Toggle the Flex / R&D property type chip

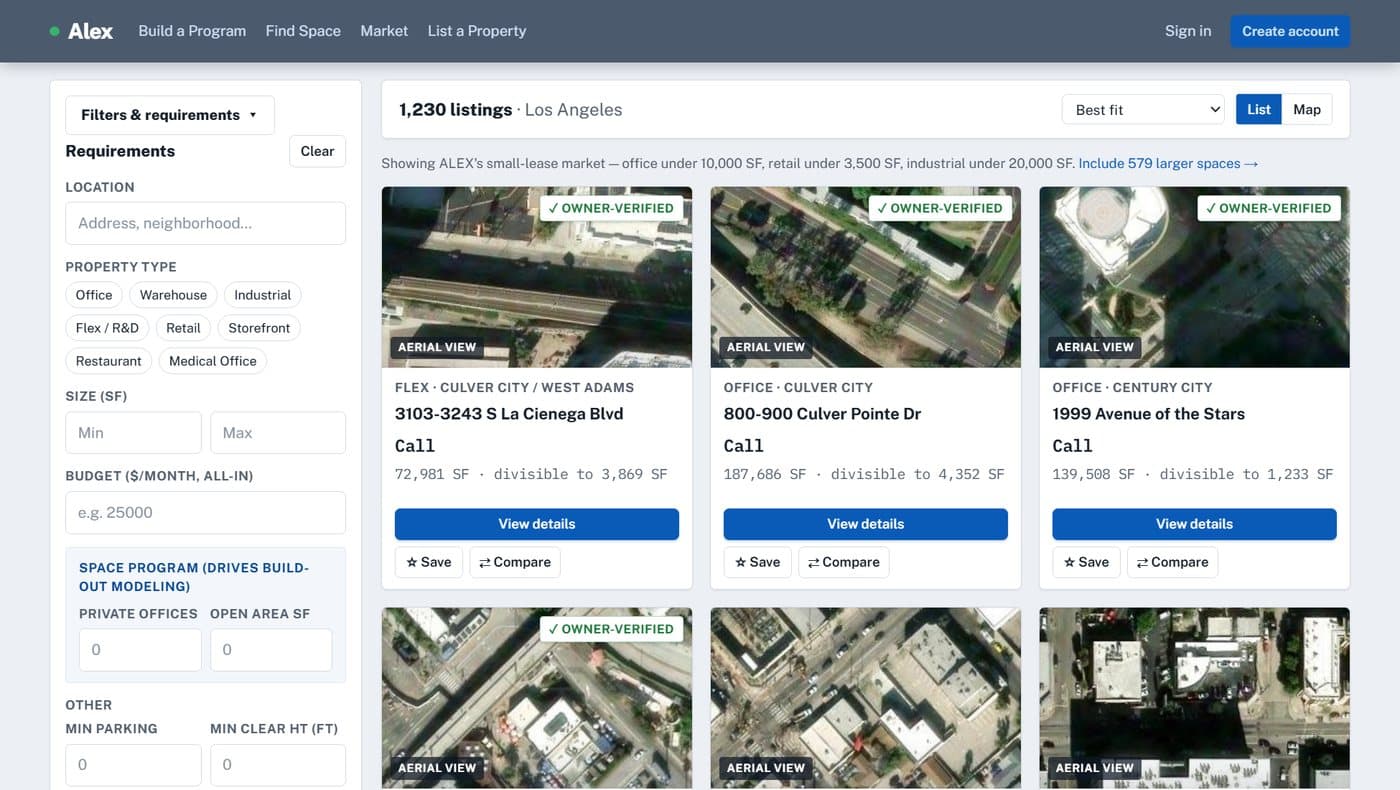point(107,328)
